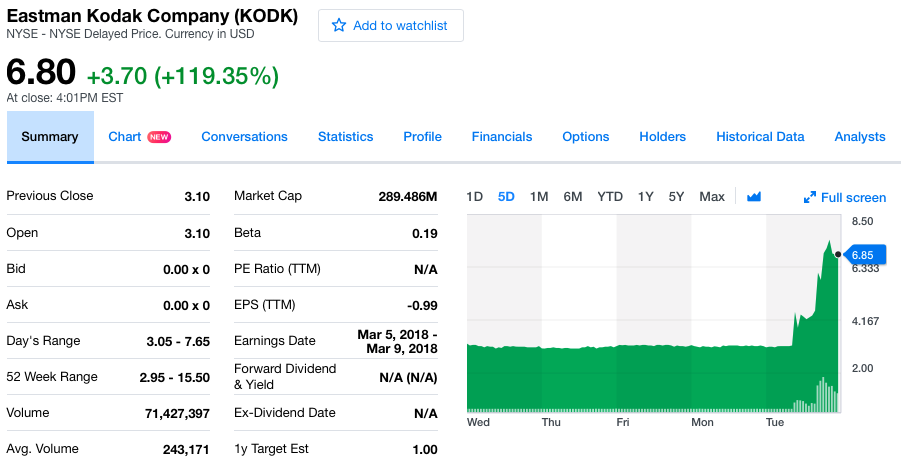Add KODK to watchlist
Viewport: 901px width, 470px height.
391,25
